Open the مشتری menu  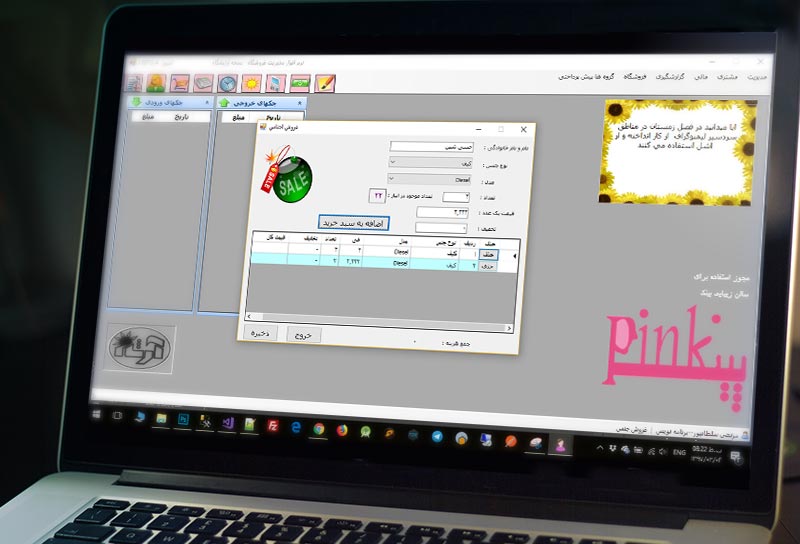pos(727,76)
